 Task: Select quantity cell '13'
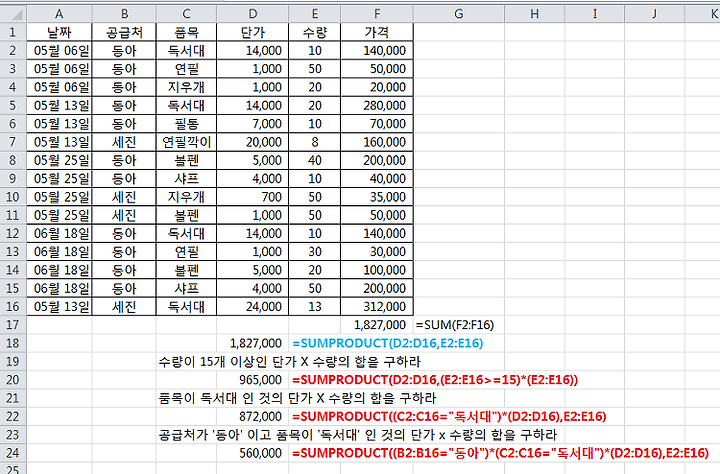[315, 306]
